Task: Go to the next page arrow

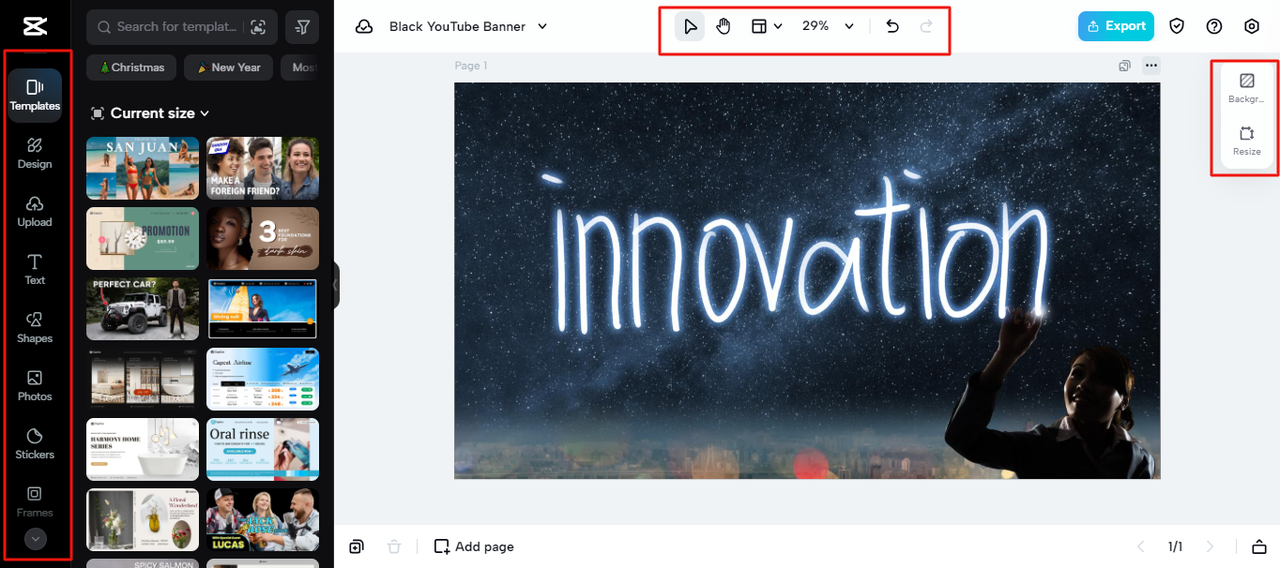Action: click(x=1210, y=547)
